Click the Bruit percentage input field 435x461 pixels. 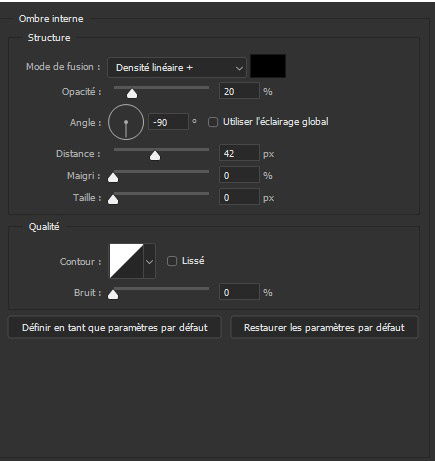point(239,292)
